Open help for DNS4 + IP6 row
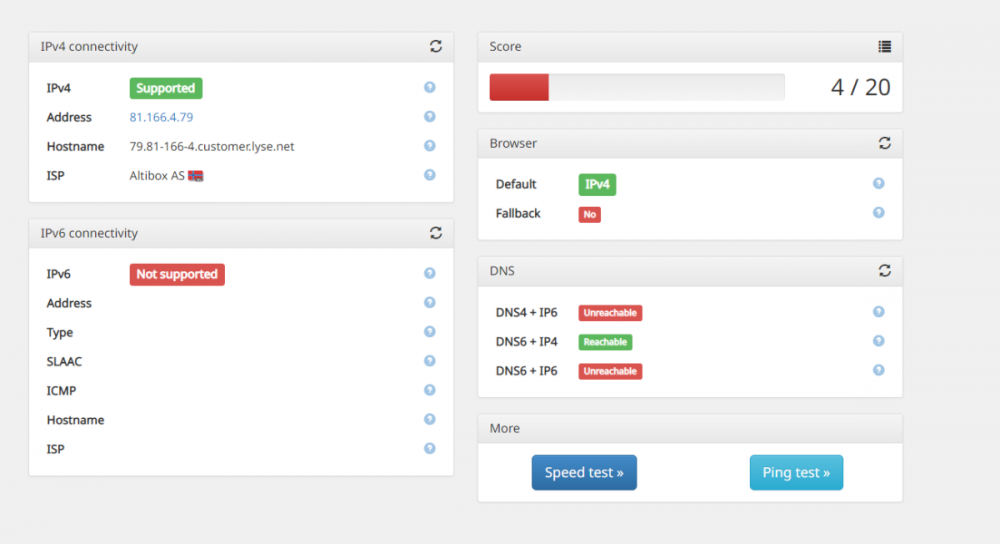 878,312
